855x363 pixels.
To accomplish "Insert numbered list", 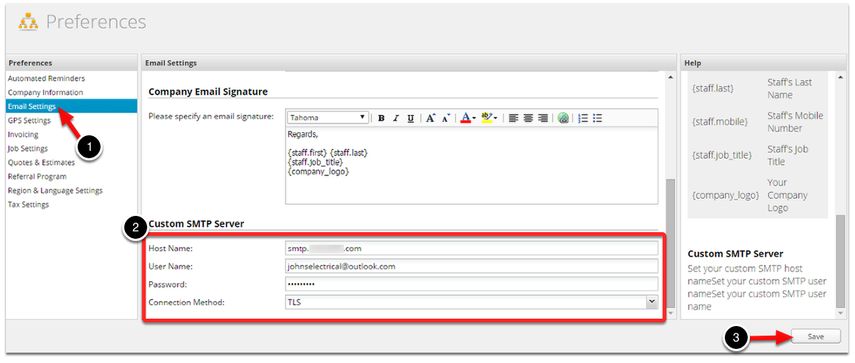I will pos(583,118).
